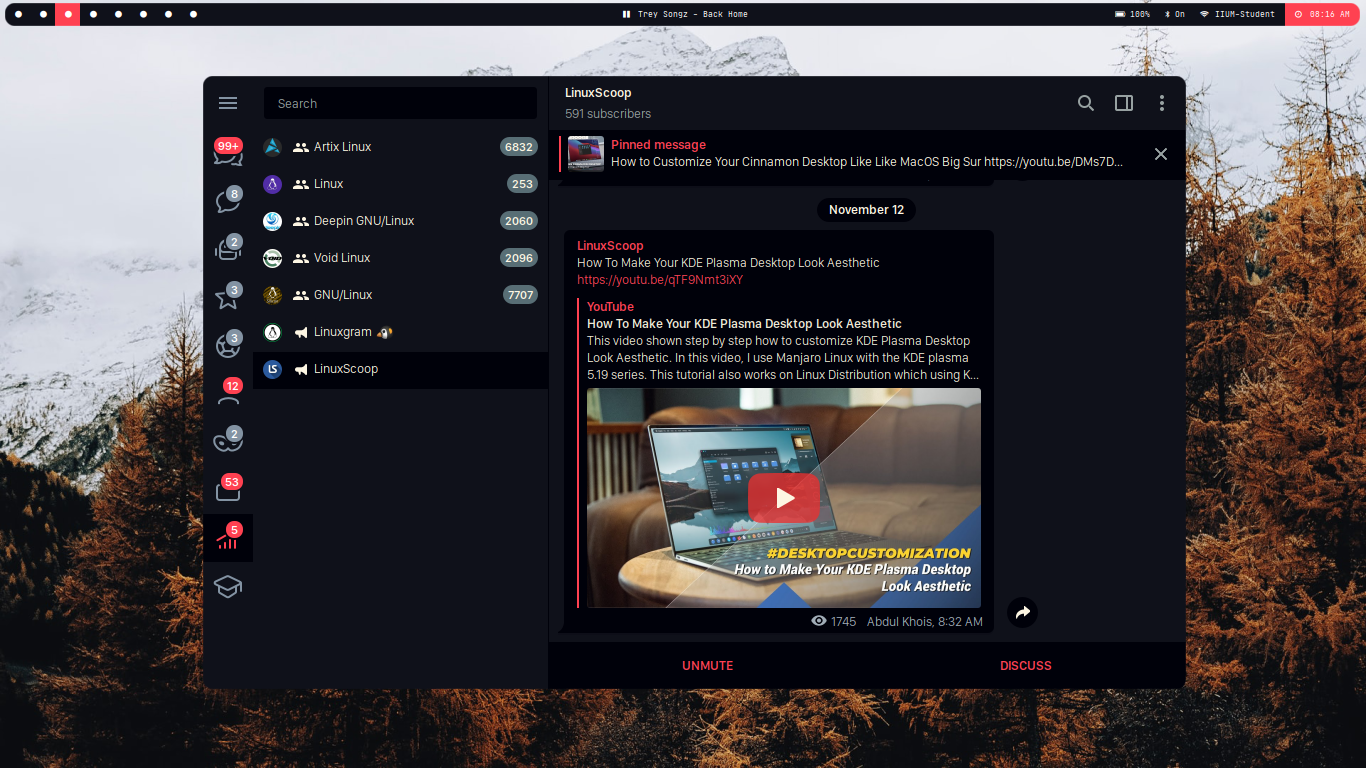
Task: Select the star folder in the sidebar
Action: click(228, 297)
